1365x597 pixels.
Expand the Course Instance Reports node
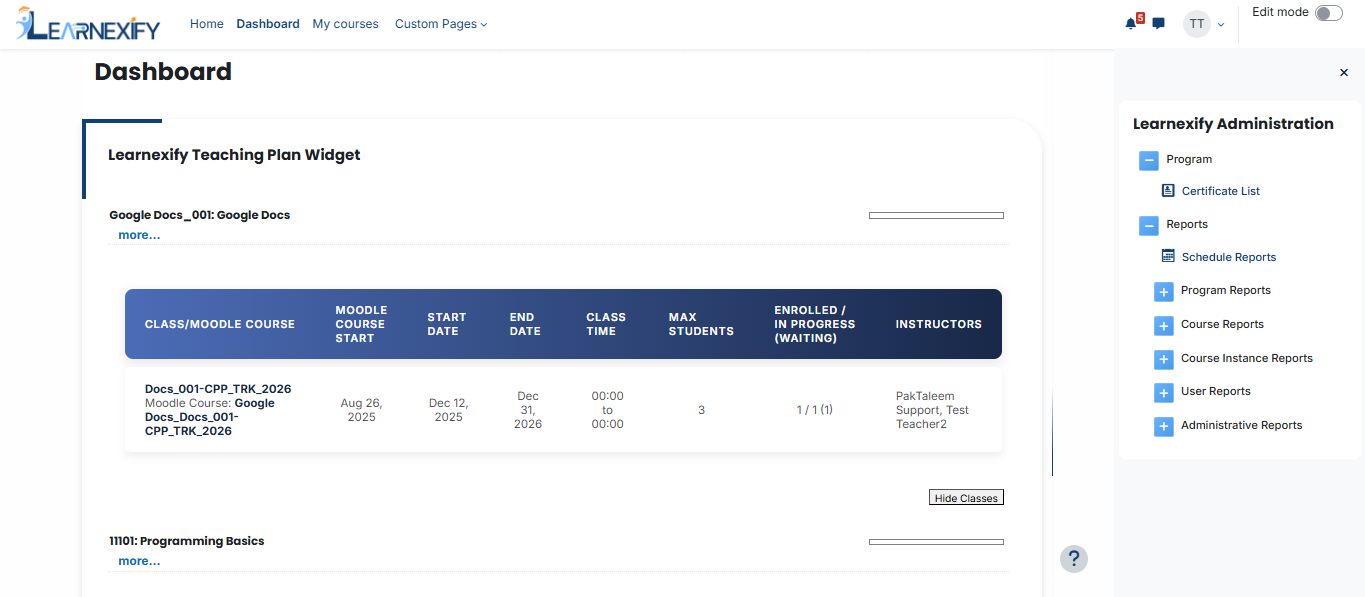tap(1163, 359)
